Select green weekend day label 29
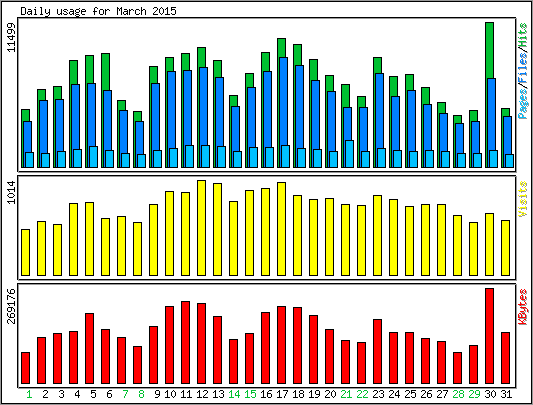The width and height of the screenshot is (533, 405). (474, 394)
